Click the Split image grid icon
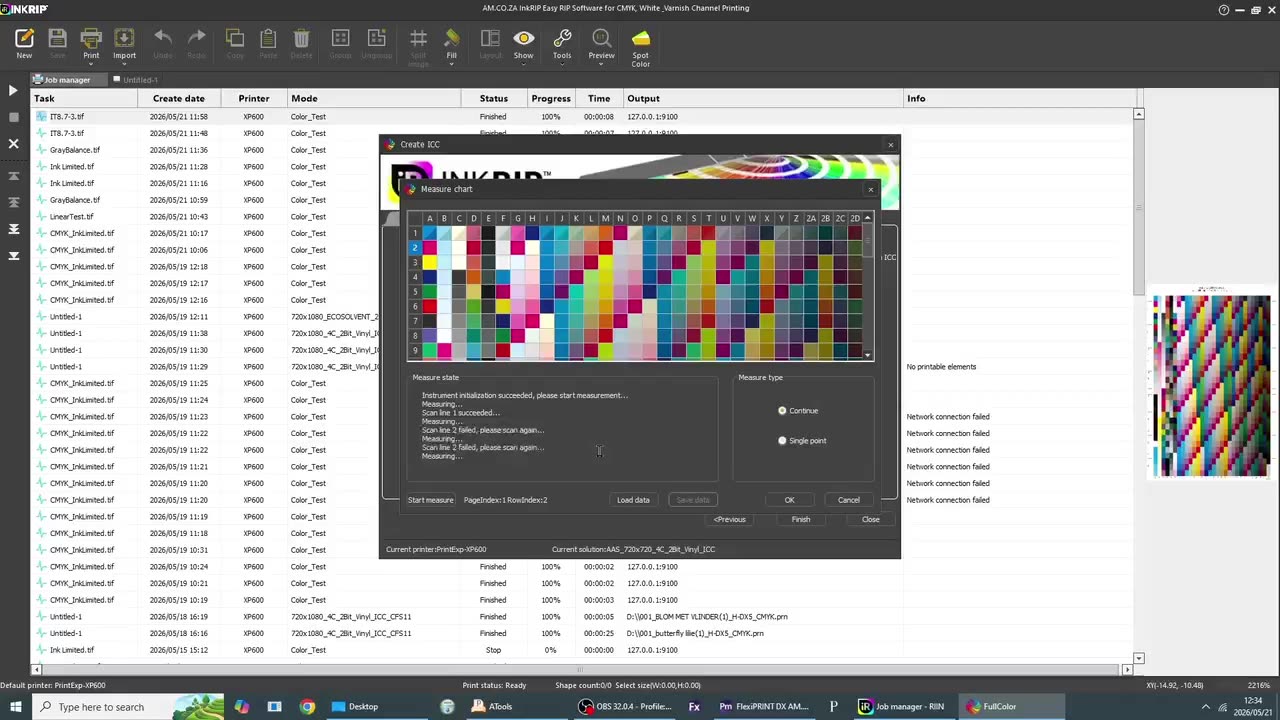1280x720 pixels. coord(418,39)
